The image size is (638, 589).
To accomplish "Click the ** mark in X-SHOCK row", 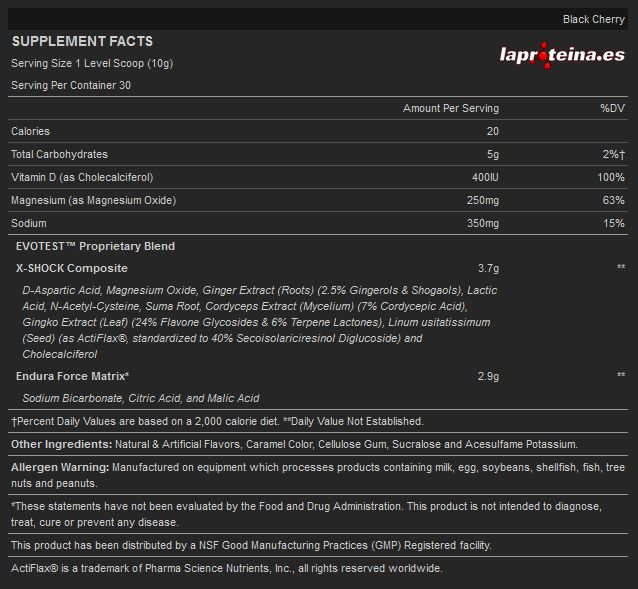I will pyautogui.click(x=621, y=267).
